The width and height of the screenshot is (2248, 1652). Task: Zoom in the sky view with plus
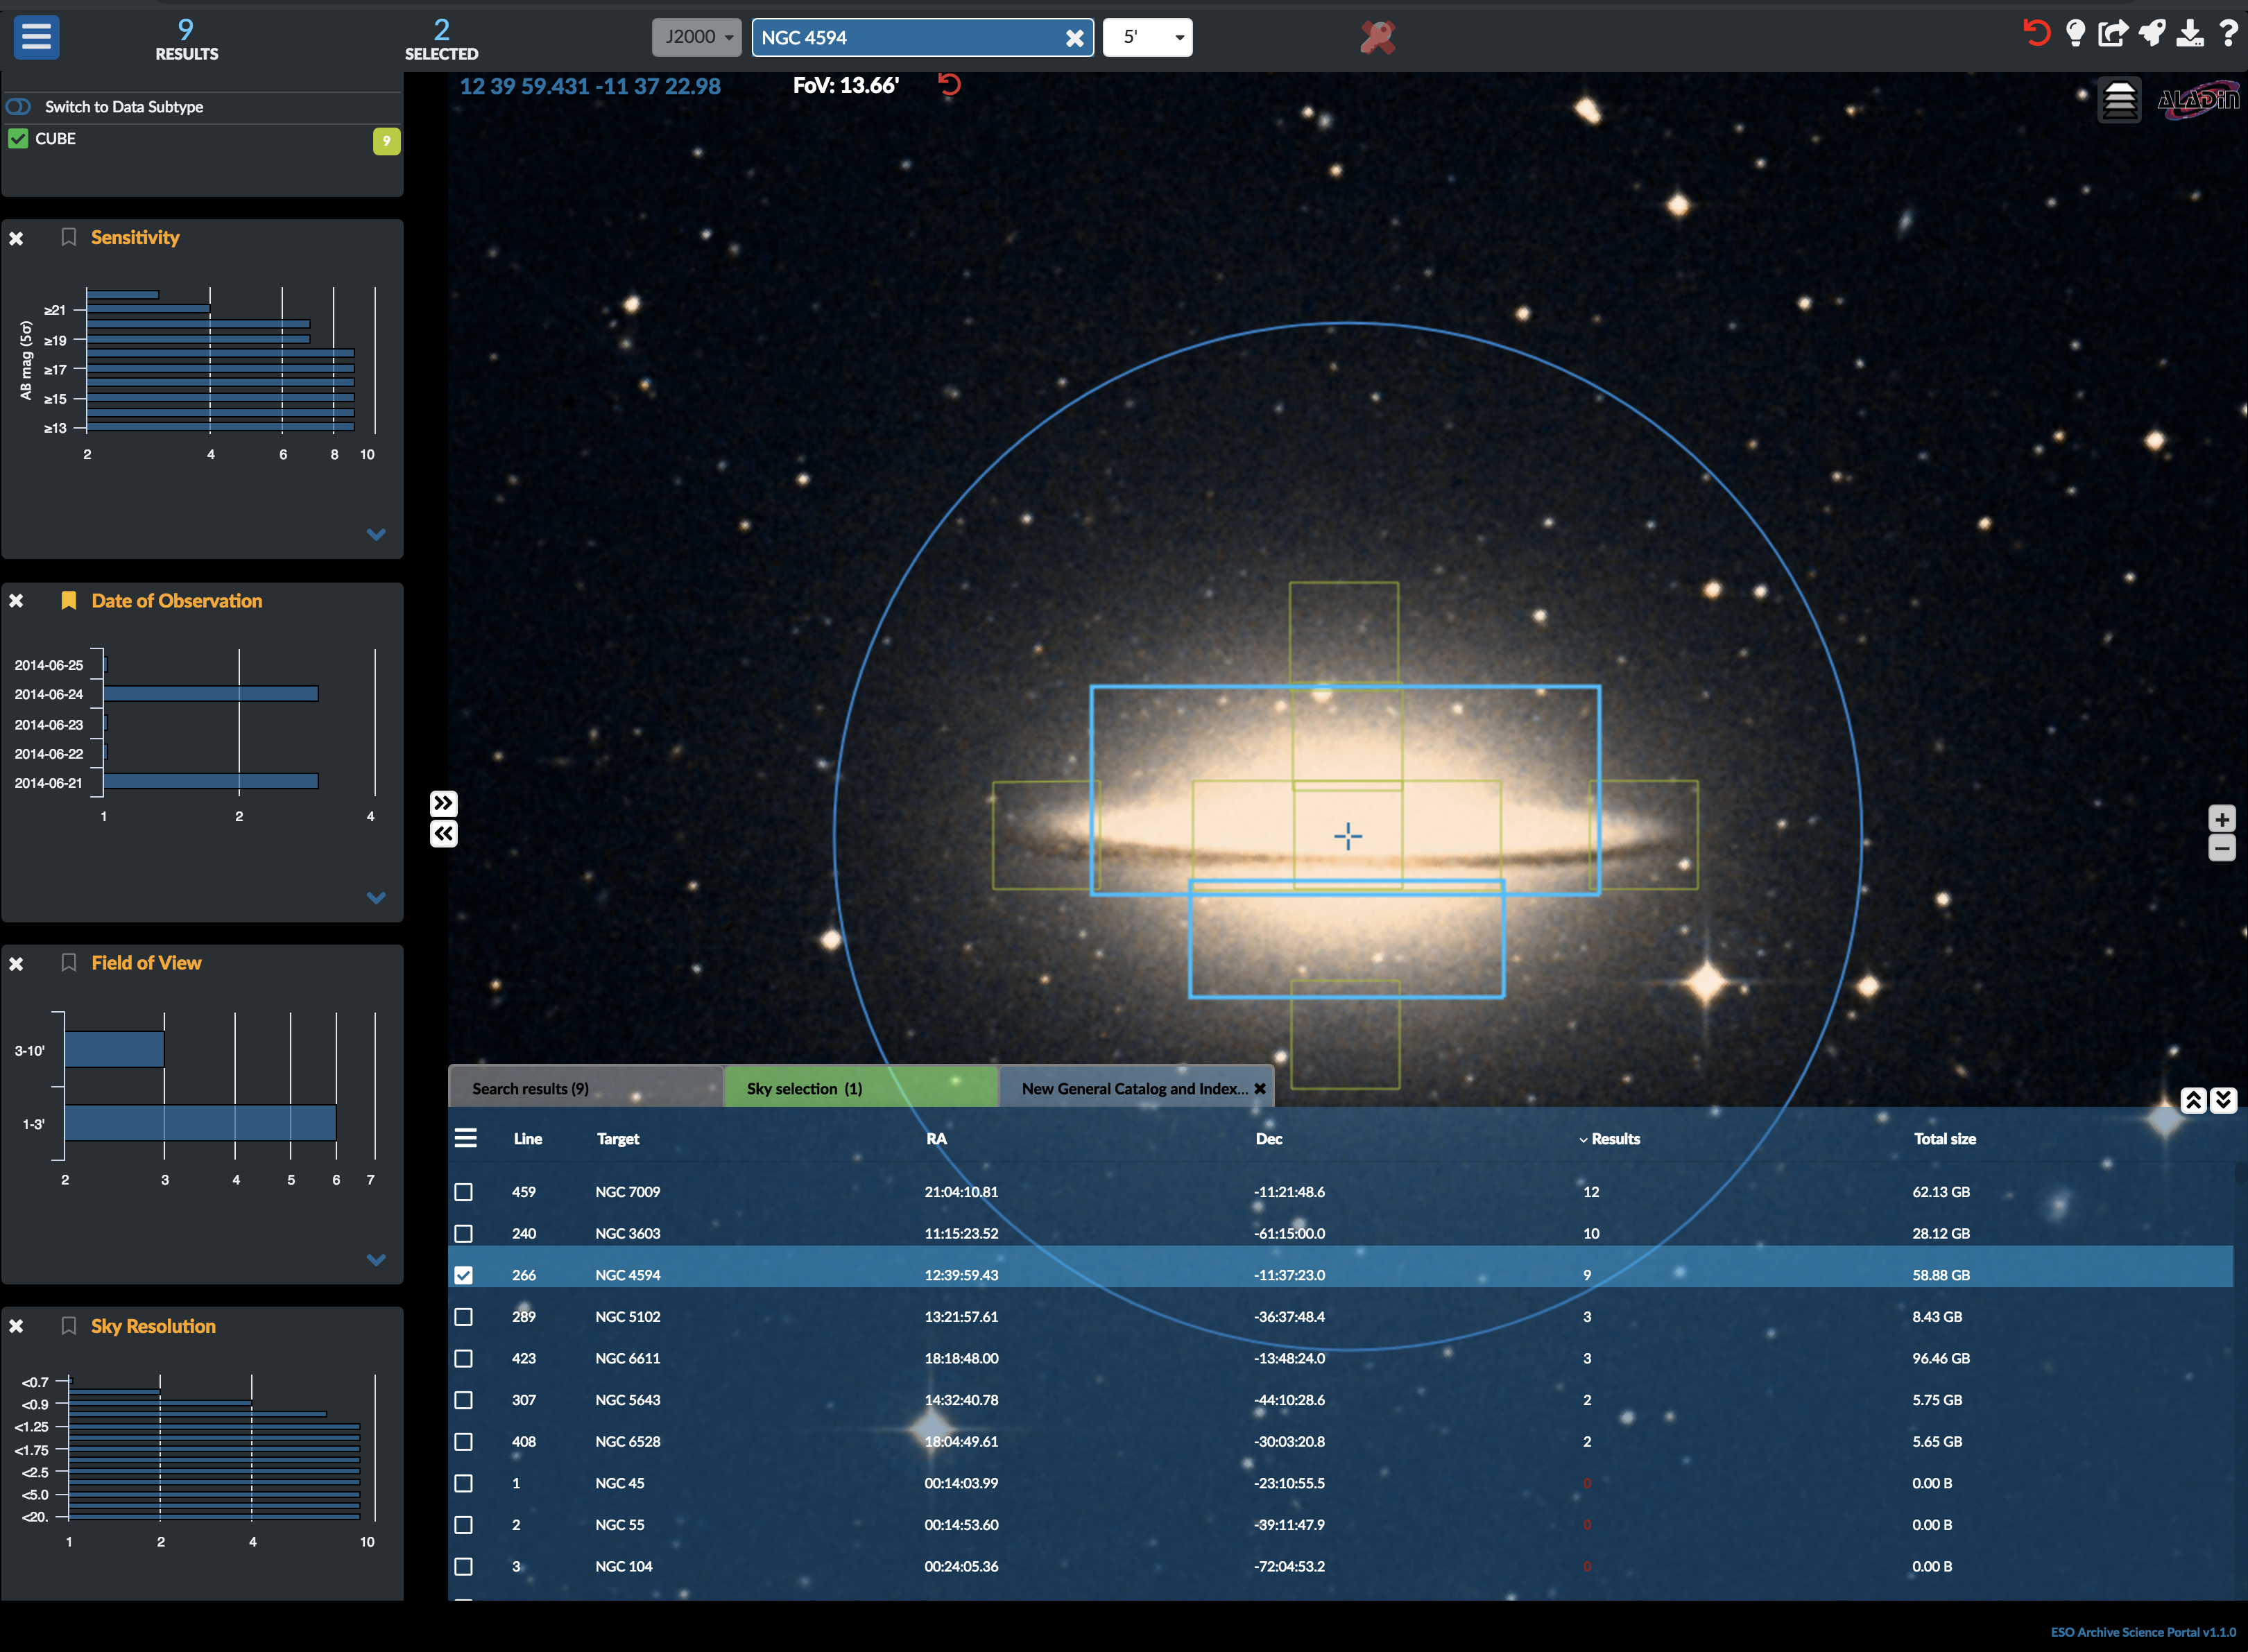point(2221,819)
